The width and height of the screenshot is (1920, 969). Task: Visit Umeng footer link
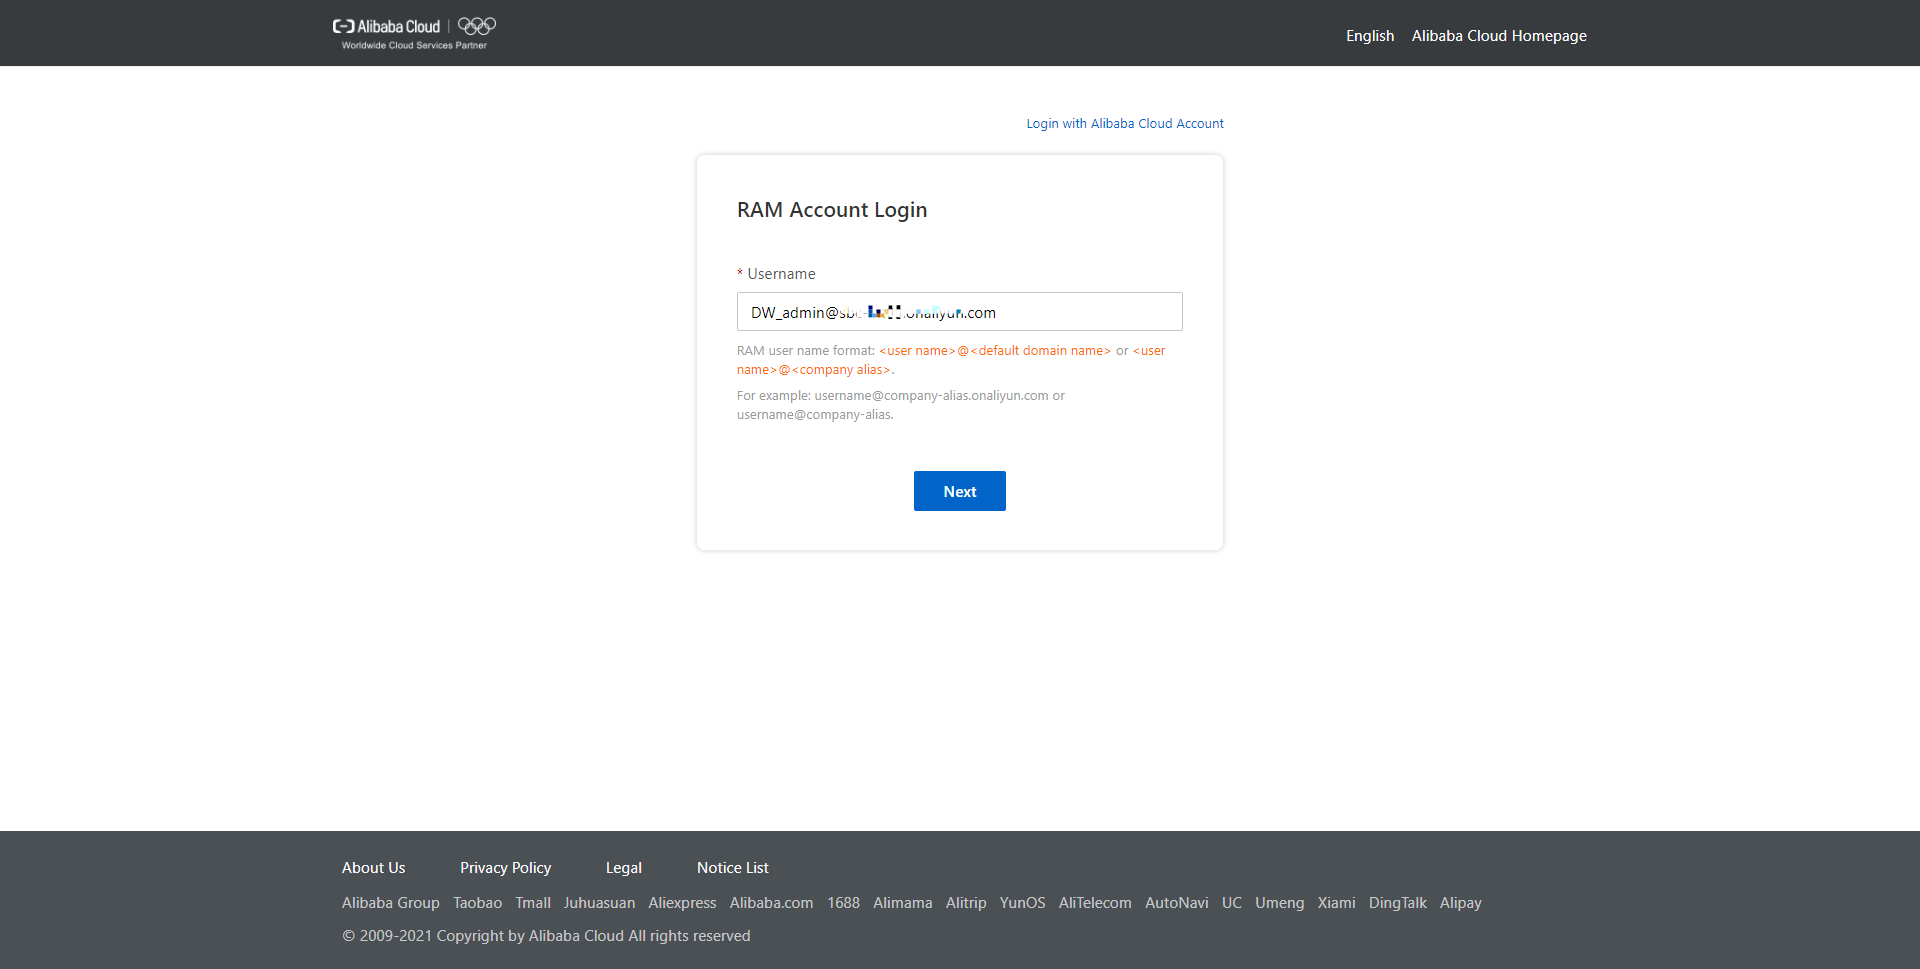(x=1280, y=903)
